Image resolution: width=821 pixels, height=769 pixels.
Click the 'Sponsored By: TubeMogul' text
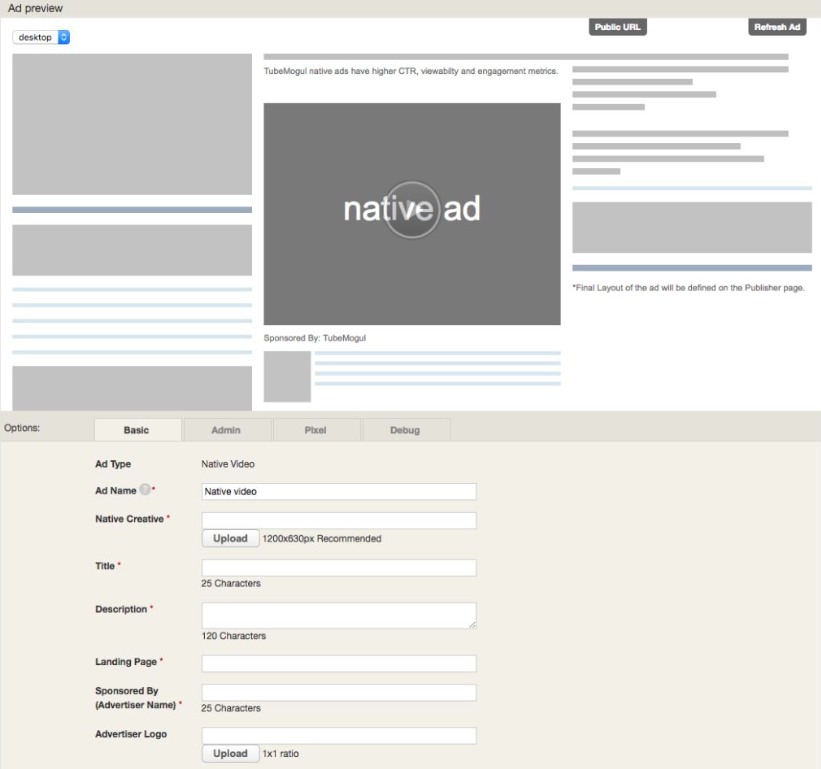point(315,338)
